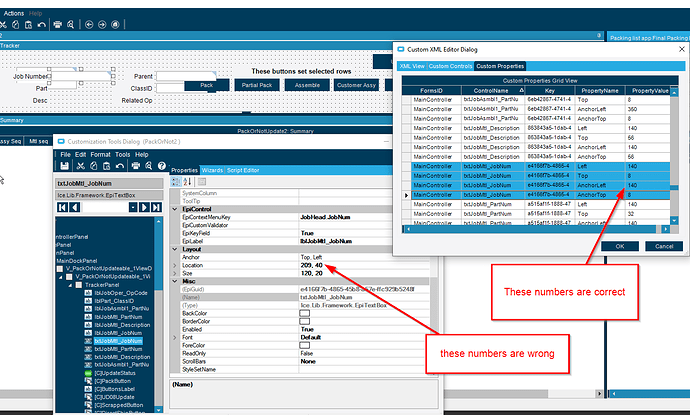Toggle checkbox beside V_PackOrNotUpdateable_1ViewD node
This screenshot has height=415, width=690.
[60, 269]
